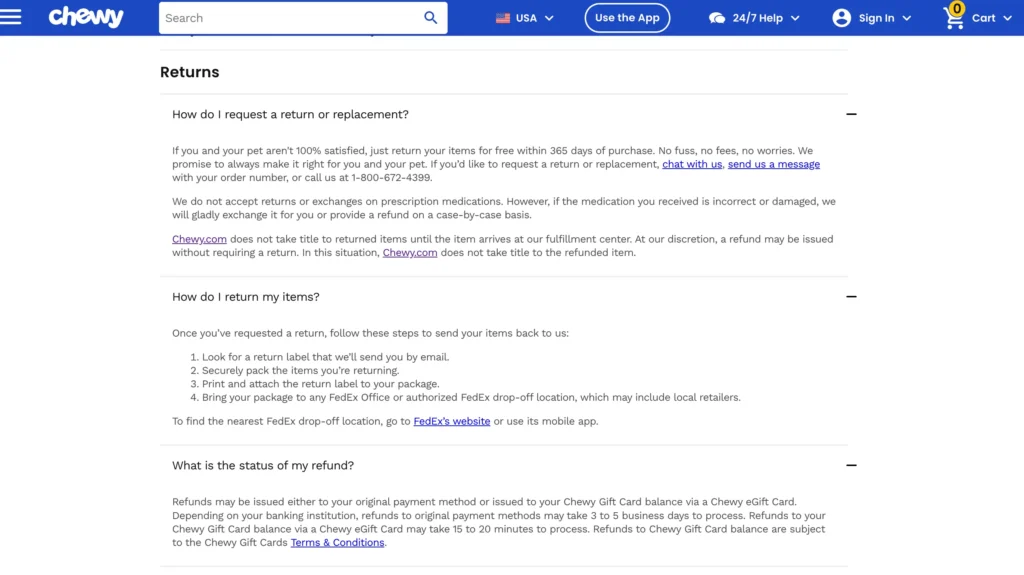
Task: Follow the 'send us a message' link
Action: pos(773,164)
